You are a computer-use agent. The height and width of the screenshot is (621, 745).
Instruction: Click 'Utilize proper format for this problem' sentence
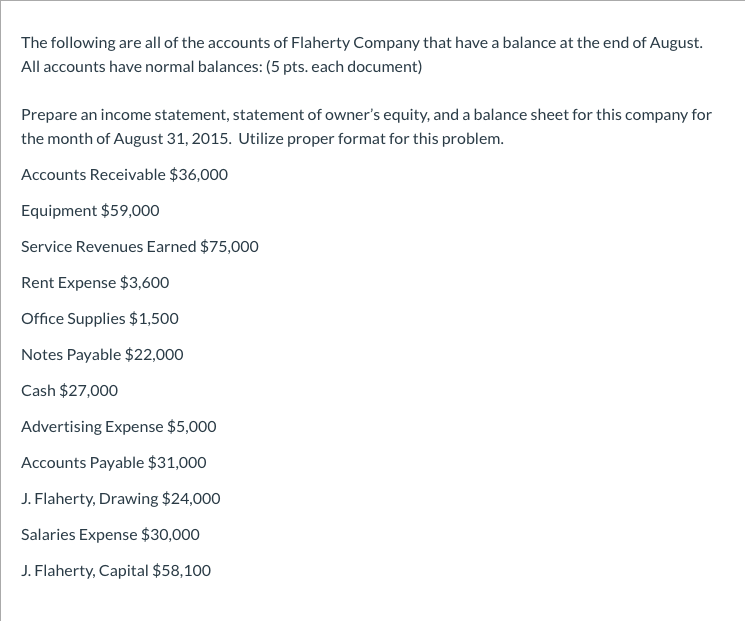[x=371, y=139]
